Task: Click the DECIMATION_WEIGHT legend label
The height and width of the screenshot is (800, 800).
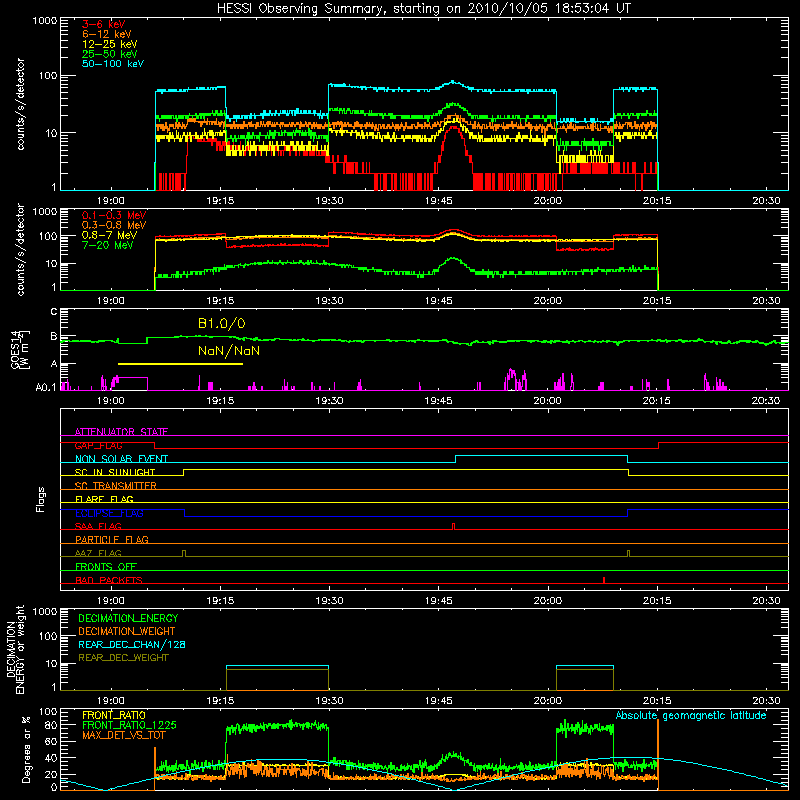Action: click(x=127, y=631)
